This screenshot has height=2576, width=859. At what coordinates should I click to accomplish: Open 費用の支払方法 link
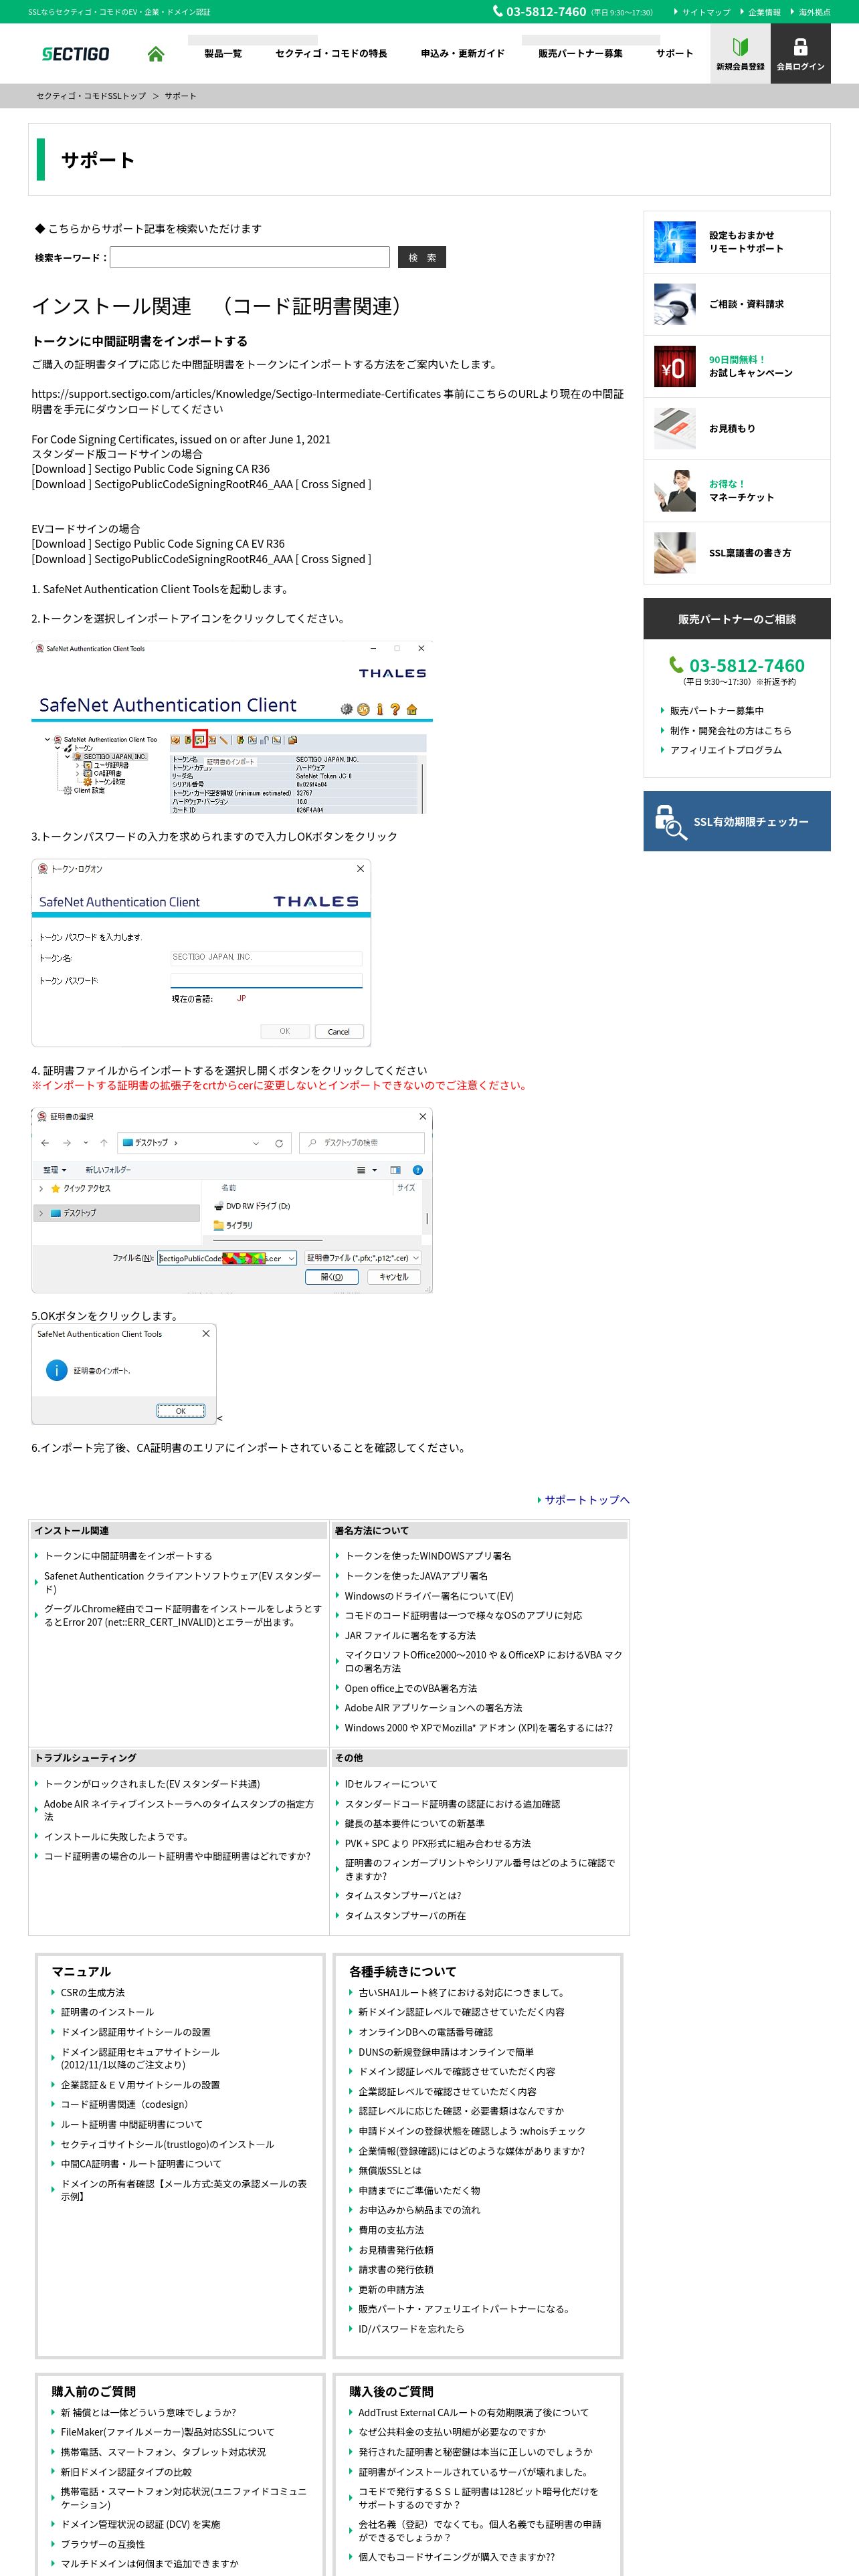(x=391, y=2230)
